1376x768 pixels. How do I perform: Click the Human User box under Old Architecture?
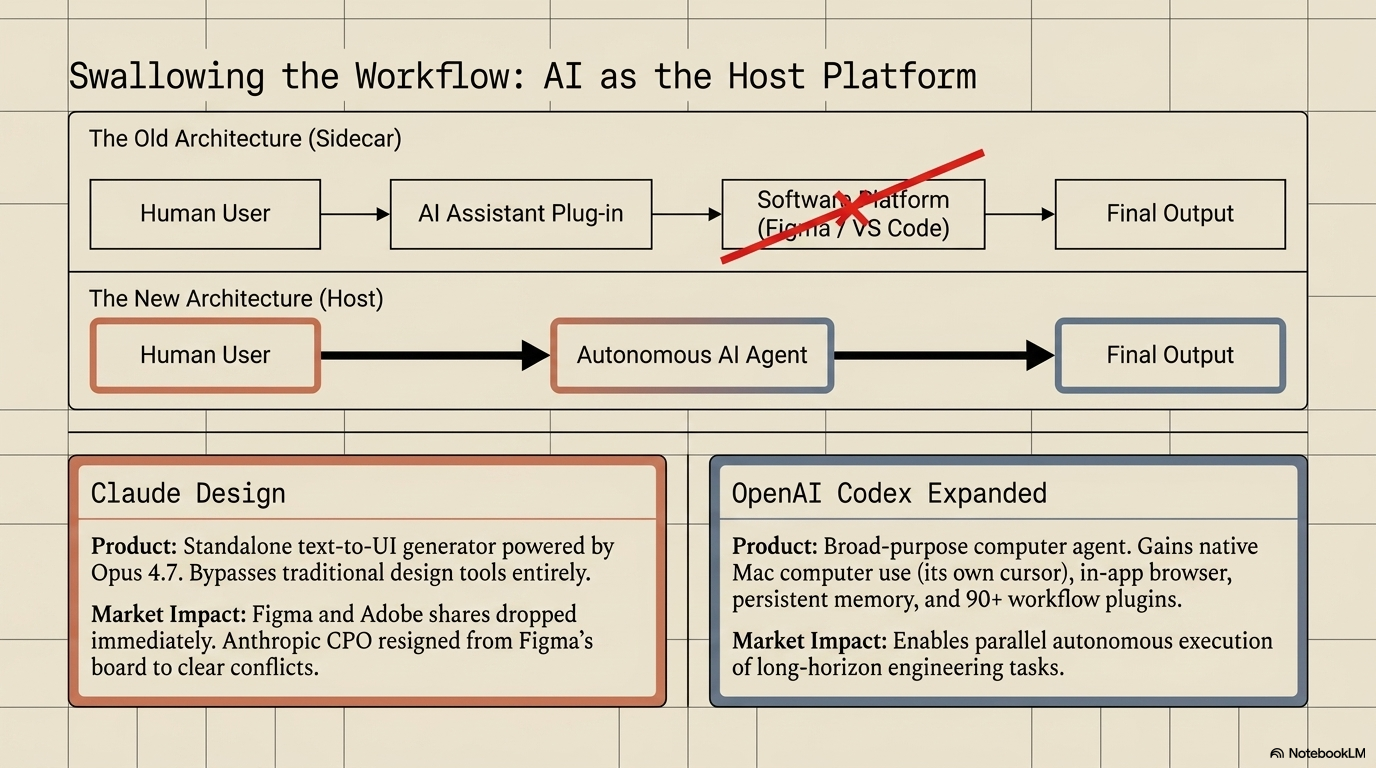205,214
